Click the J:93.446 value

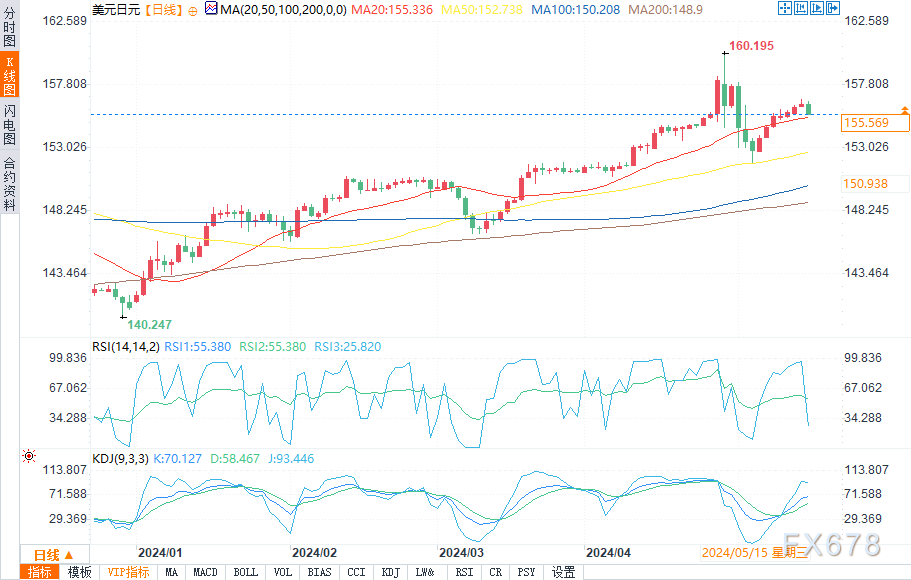(x=291, y=459)
